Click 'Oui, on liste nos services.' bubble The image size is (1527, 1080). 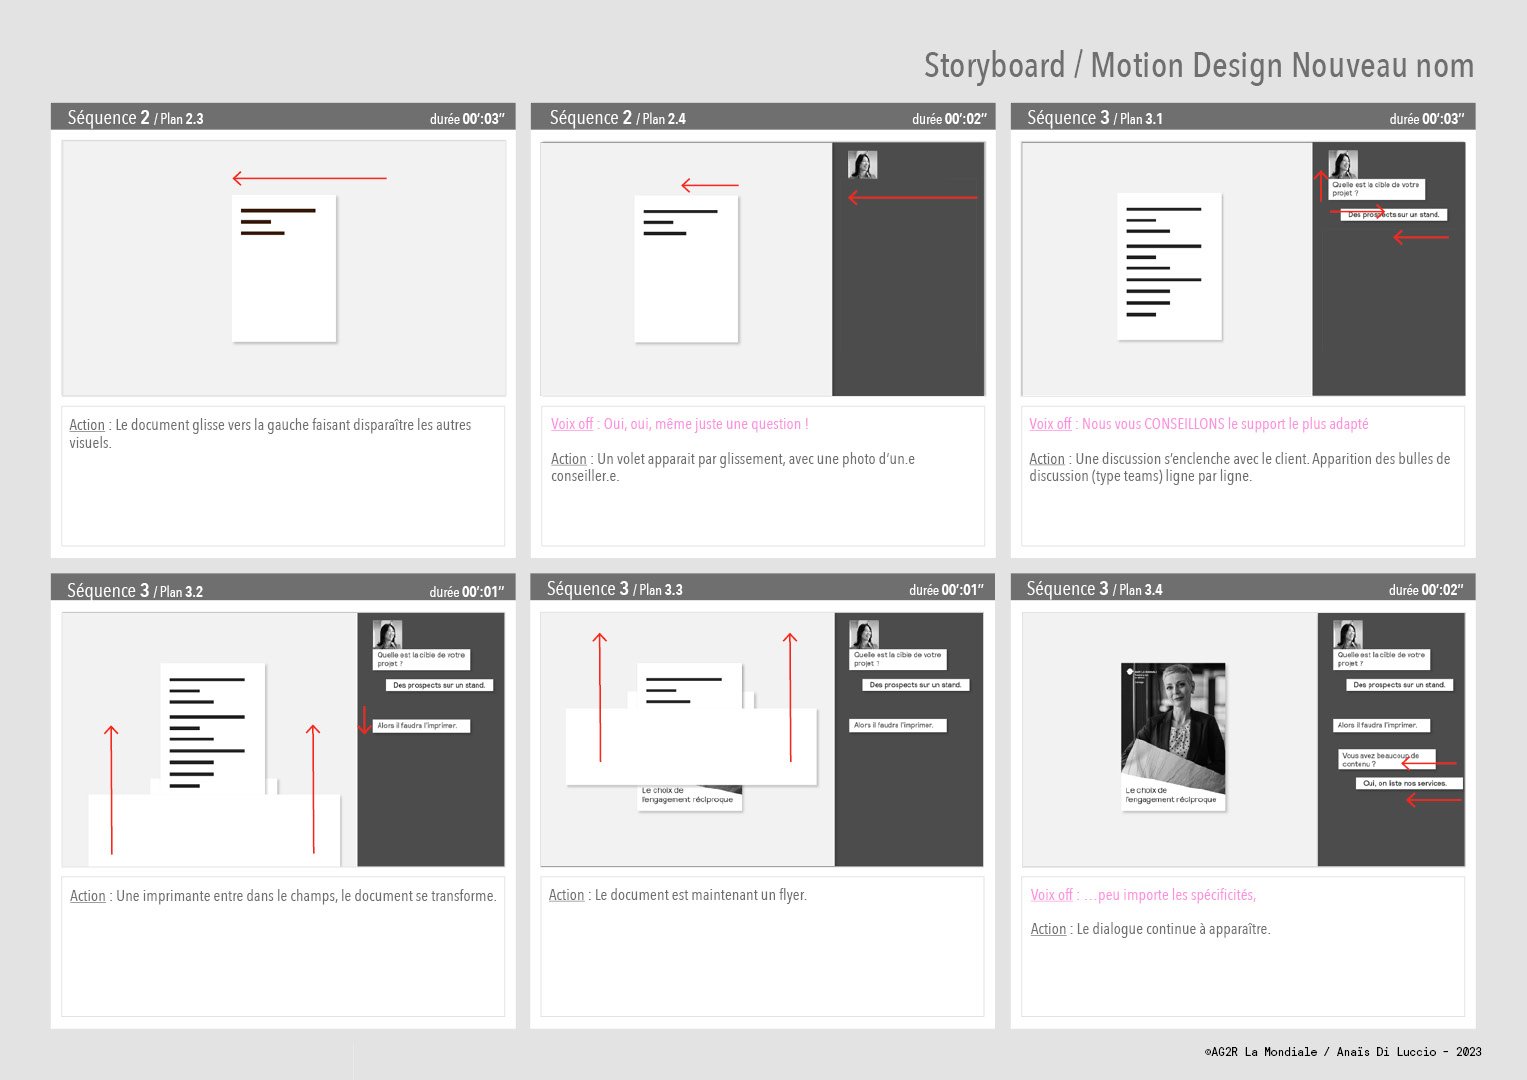point(1404,783)
